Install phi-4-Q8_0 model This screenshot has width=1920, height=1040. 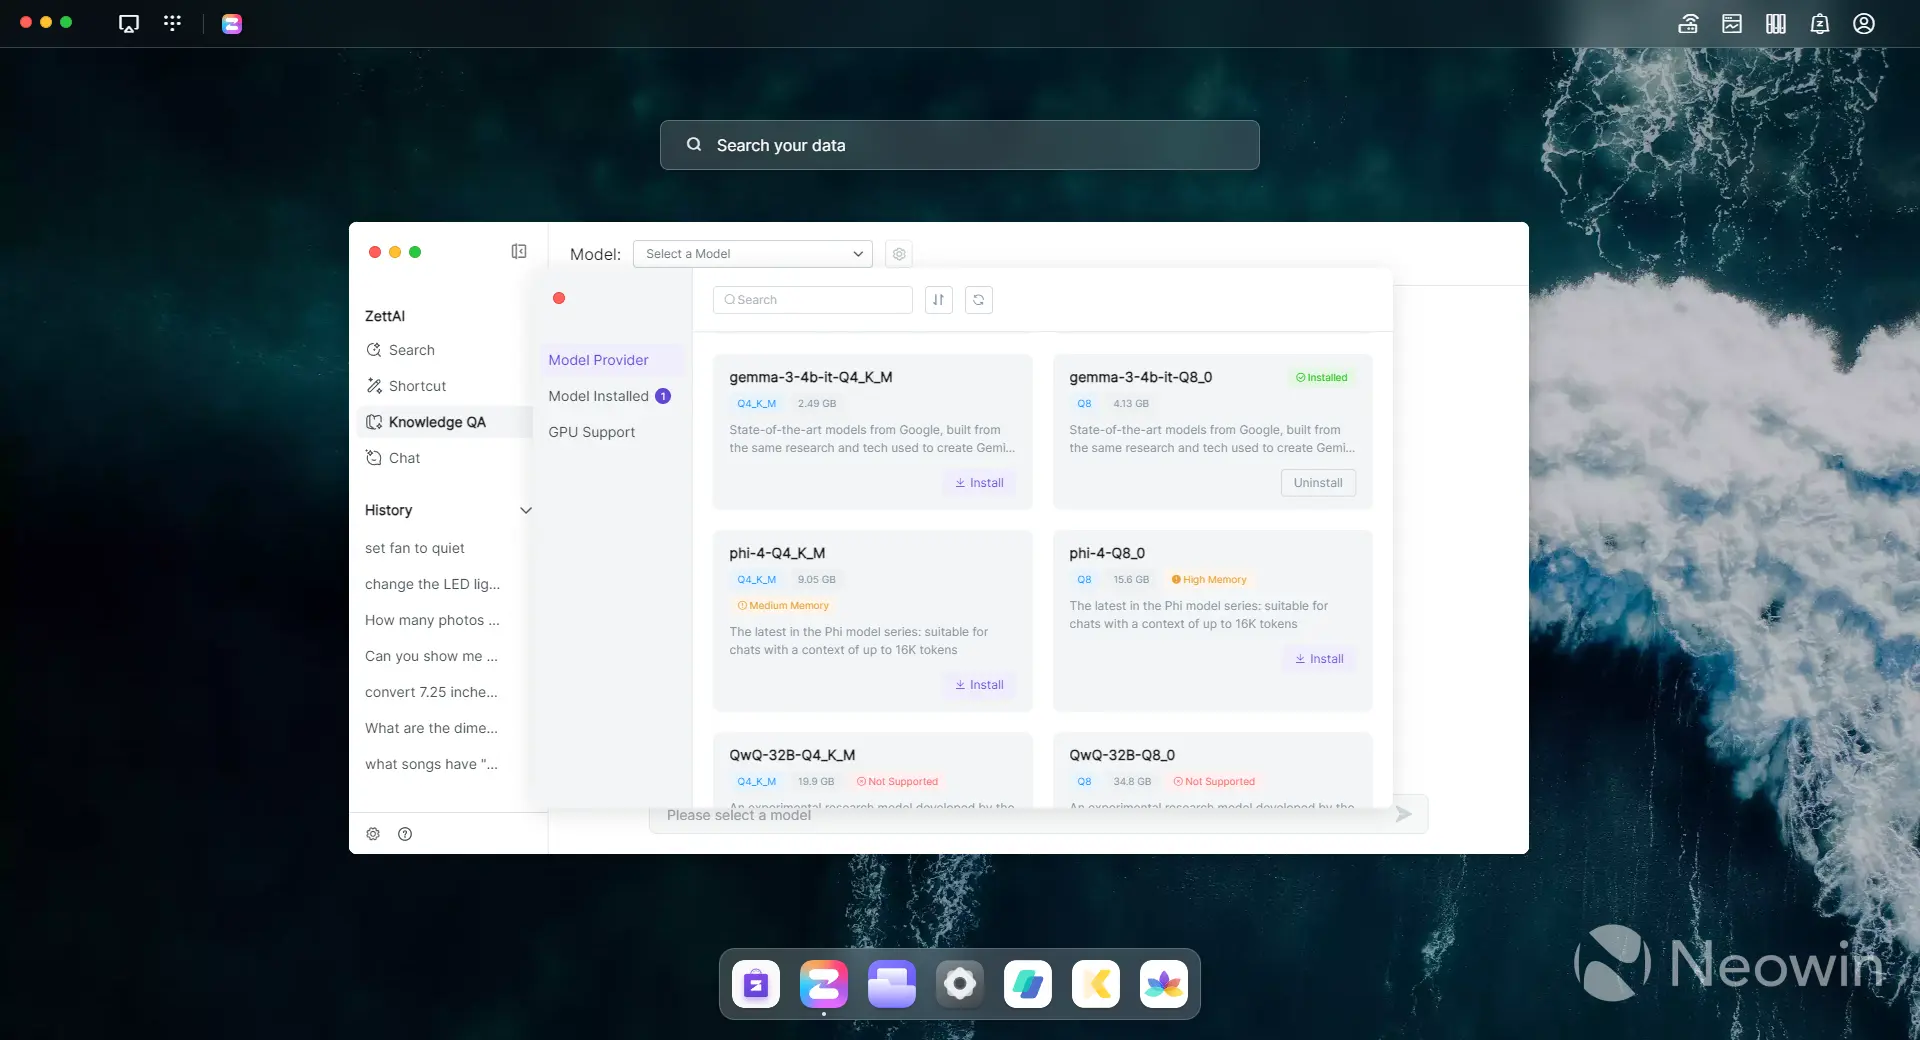coord(1319,659)
